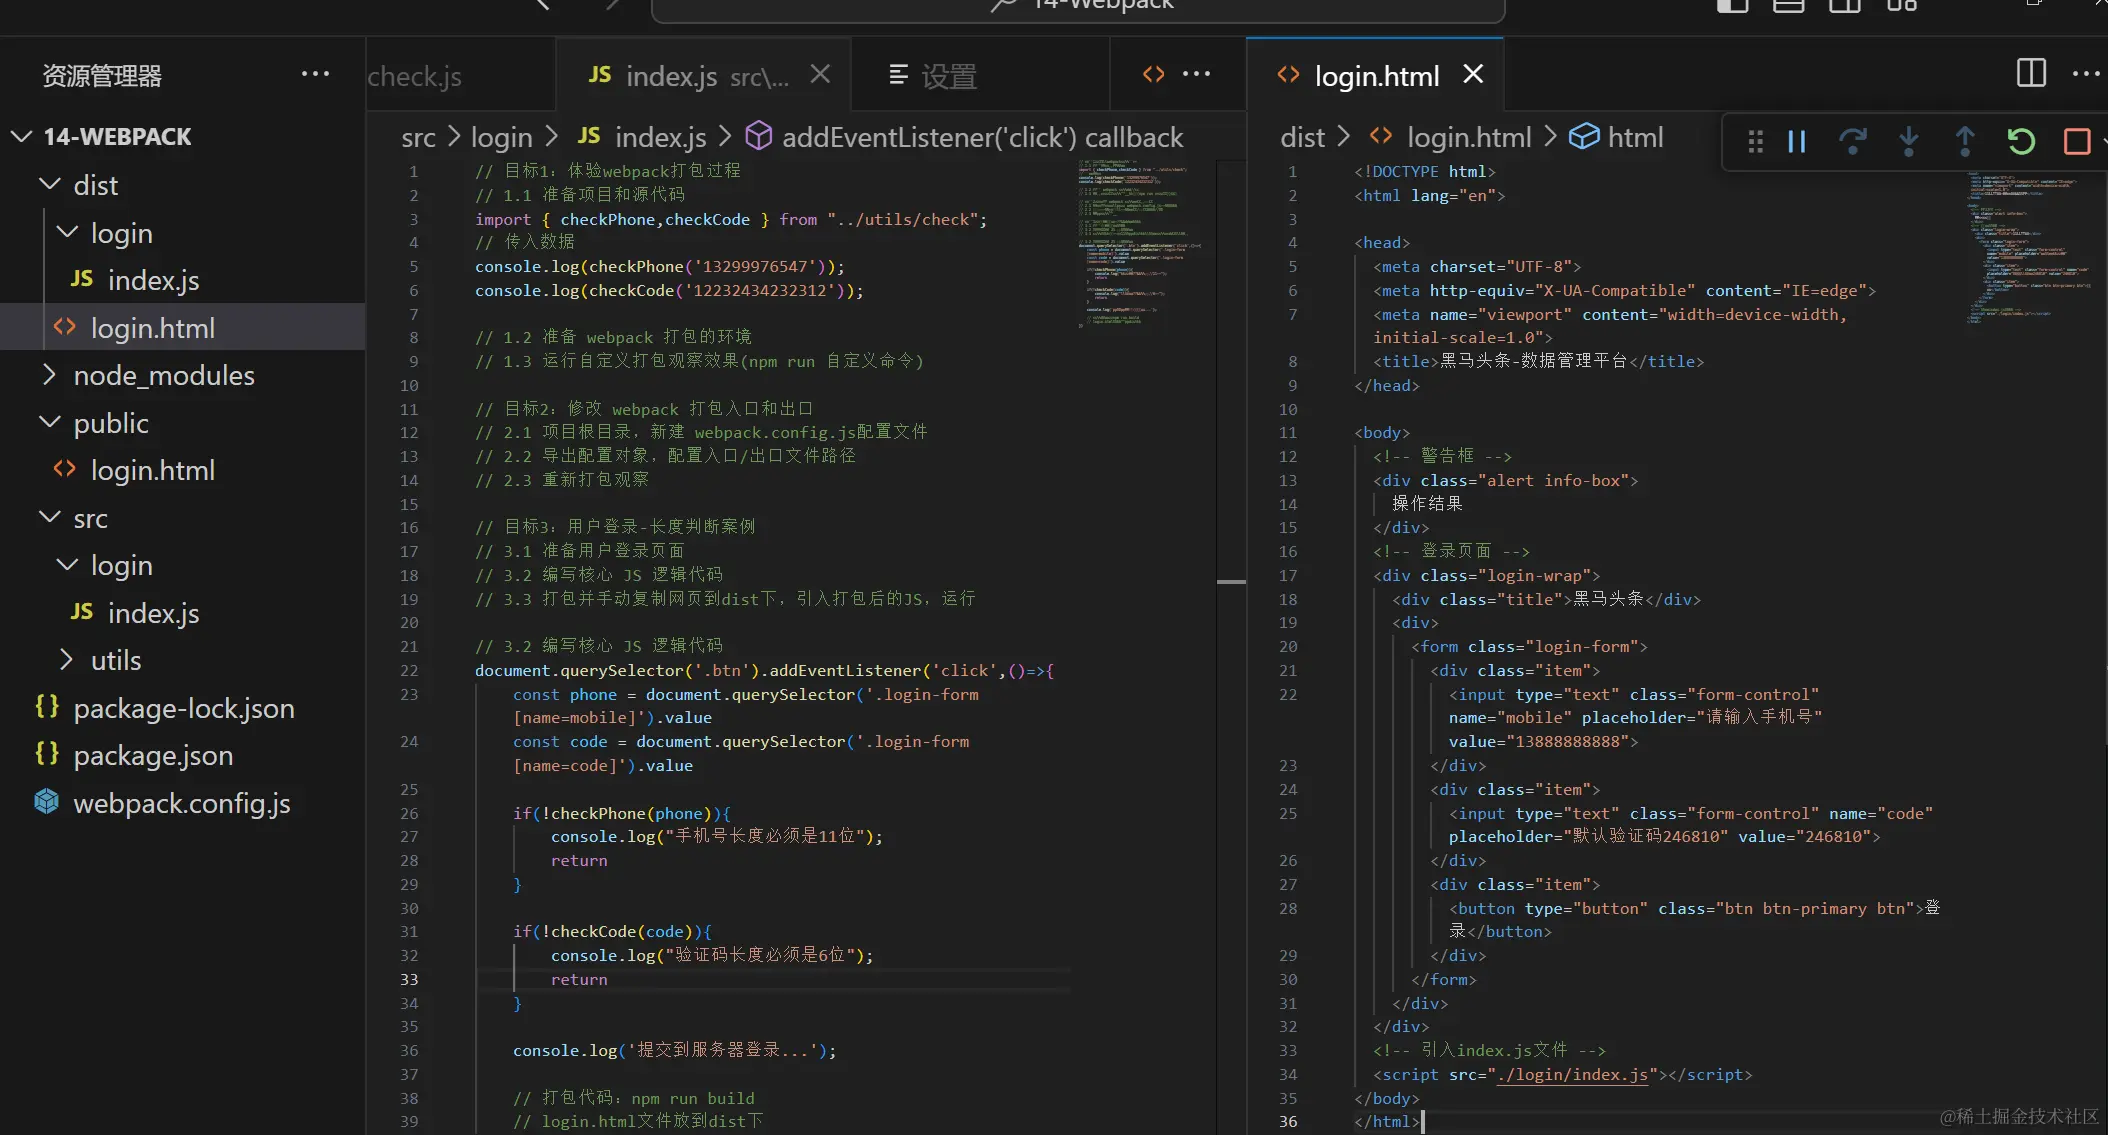Grab the debug toolbar drag handle dots
The image size is (2108, 1135).
[1755, 141]
